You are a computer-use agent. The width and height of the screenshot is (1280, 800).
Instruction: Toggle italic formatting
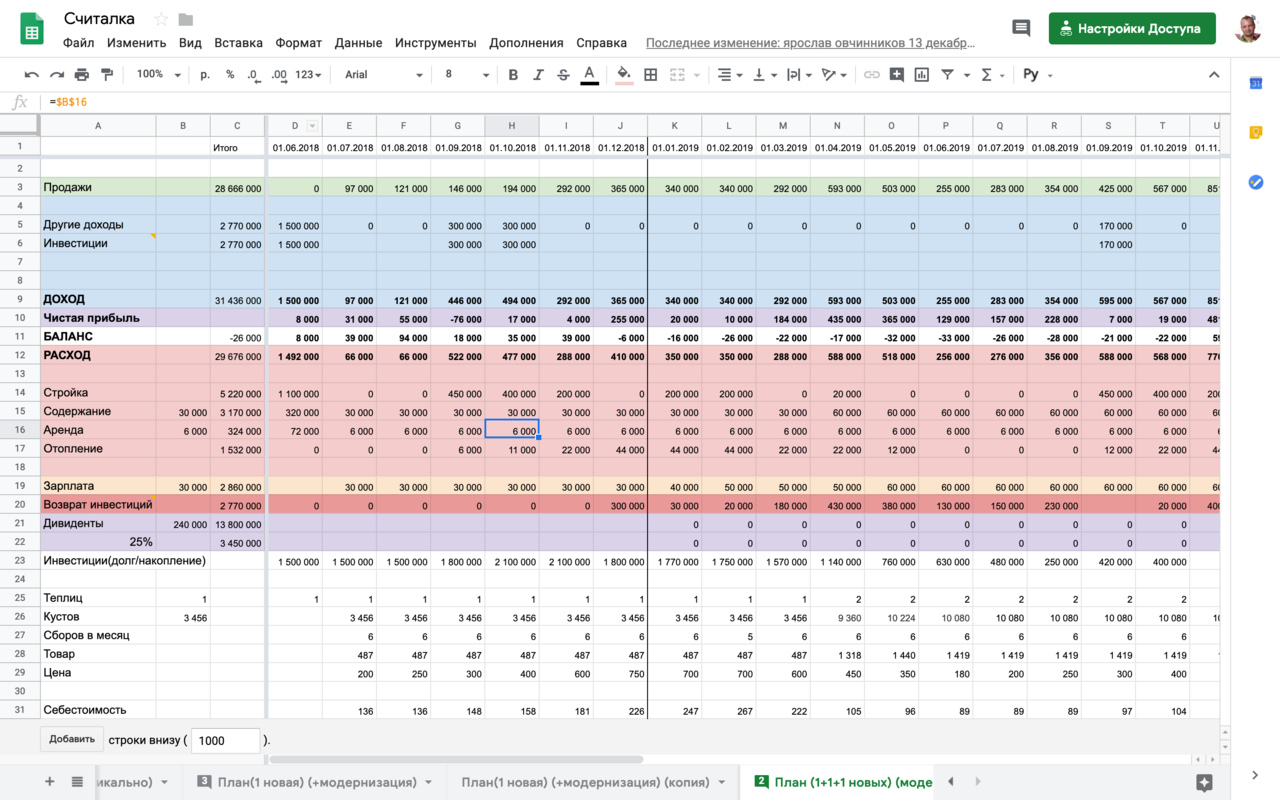point(538,75)
